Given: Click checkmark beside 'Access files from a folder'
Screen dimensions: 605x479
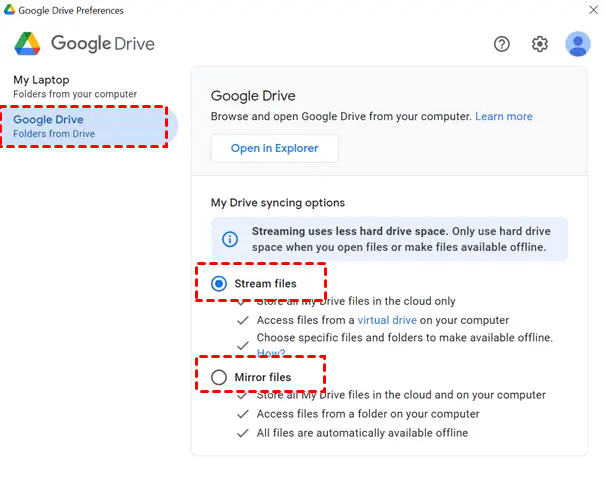Looking at the screenshot, I should [x=242, y=414].
